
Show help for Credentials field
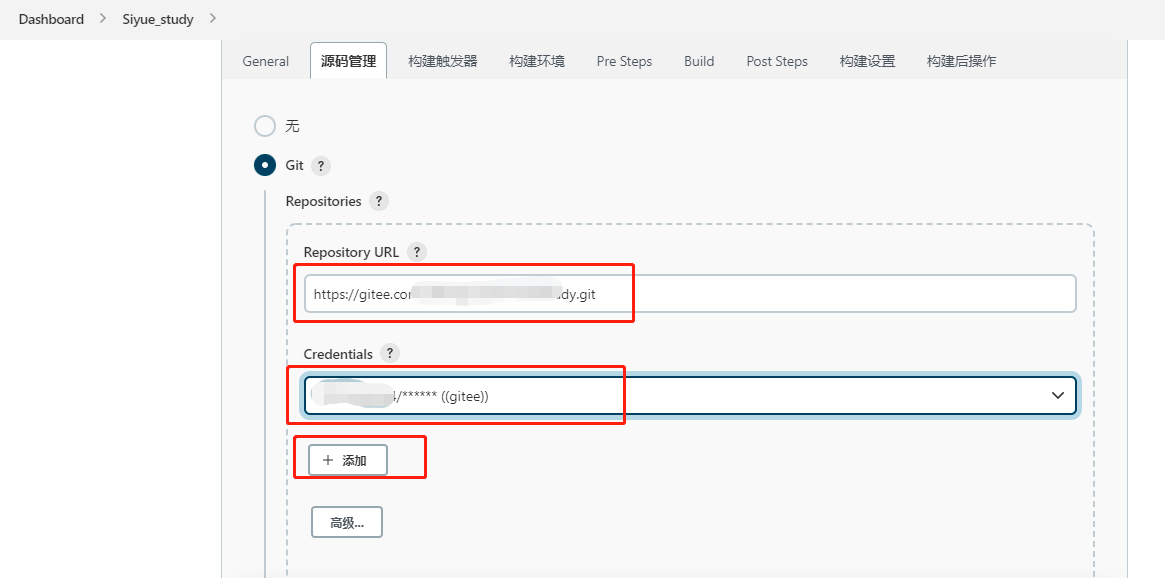coord(390,353)
